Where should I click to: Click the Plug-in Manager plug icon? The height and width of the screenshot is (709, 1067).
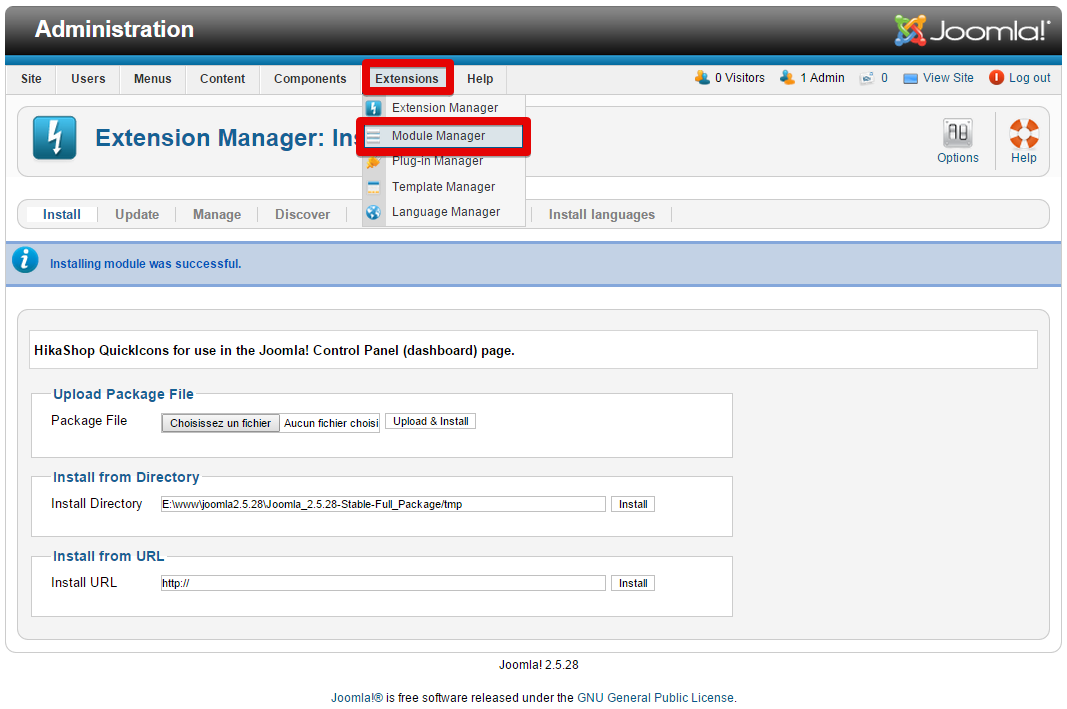point(374,162)
